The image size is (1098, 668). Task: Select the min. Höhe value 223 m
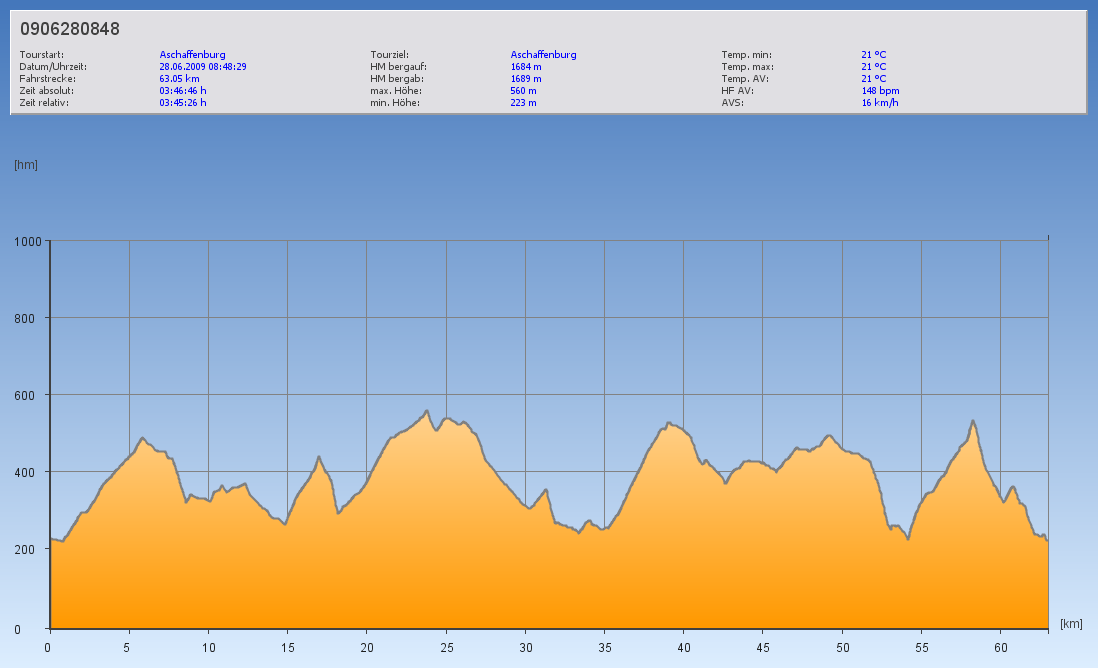pos(524,103)
